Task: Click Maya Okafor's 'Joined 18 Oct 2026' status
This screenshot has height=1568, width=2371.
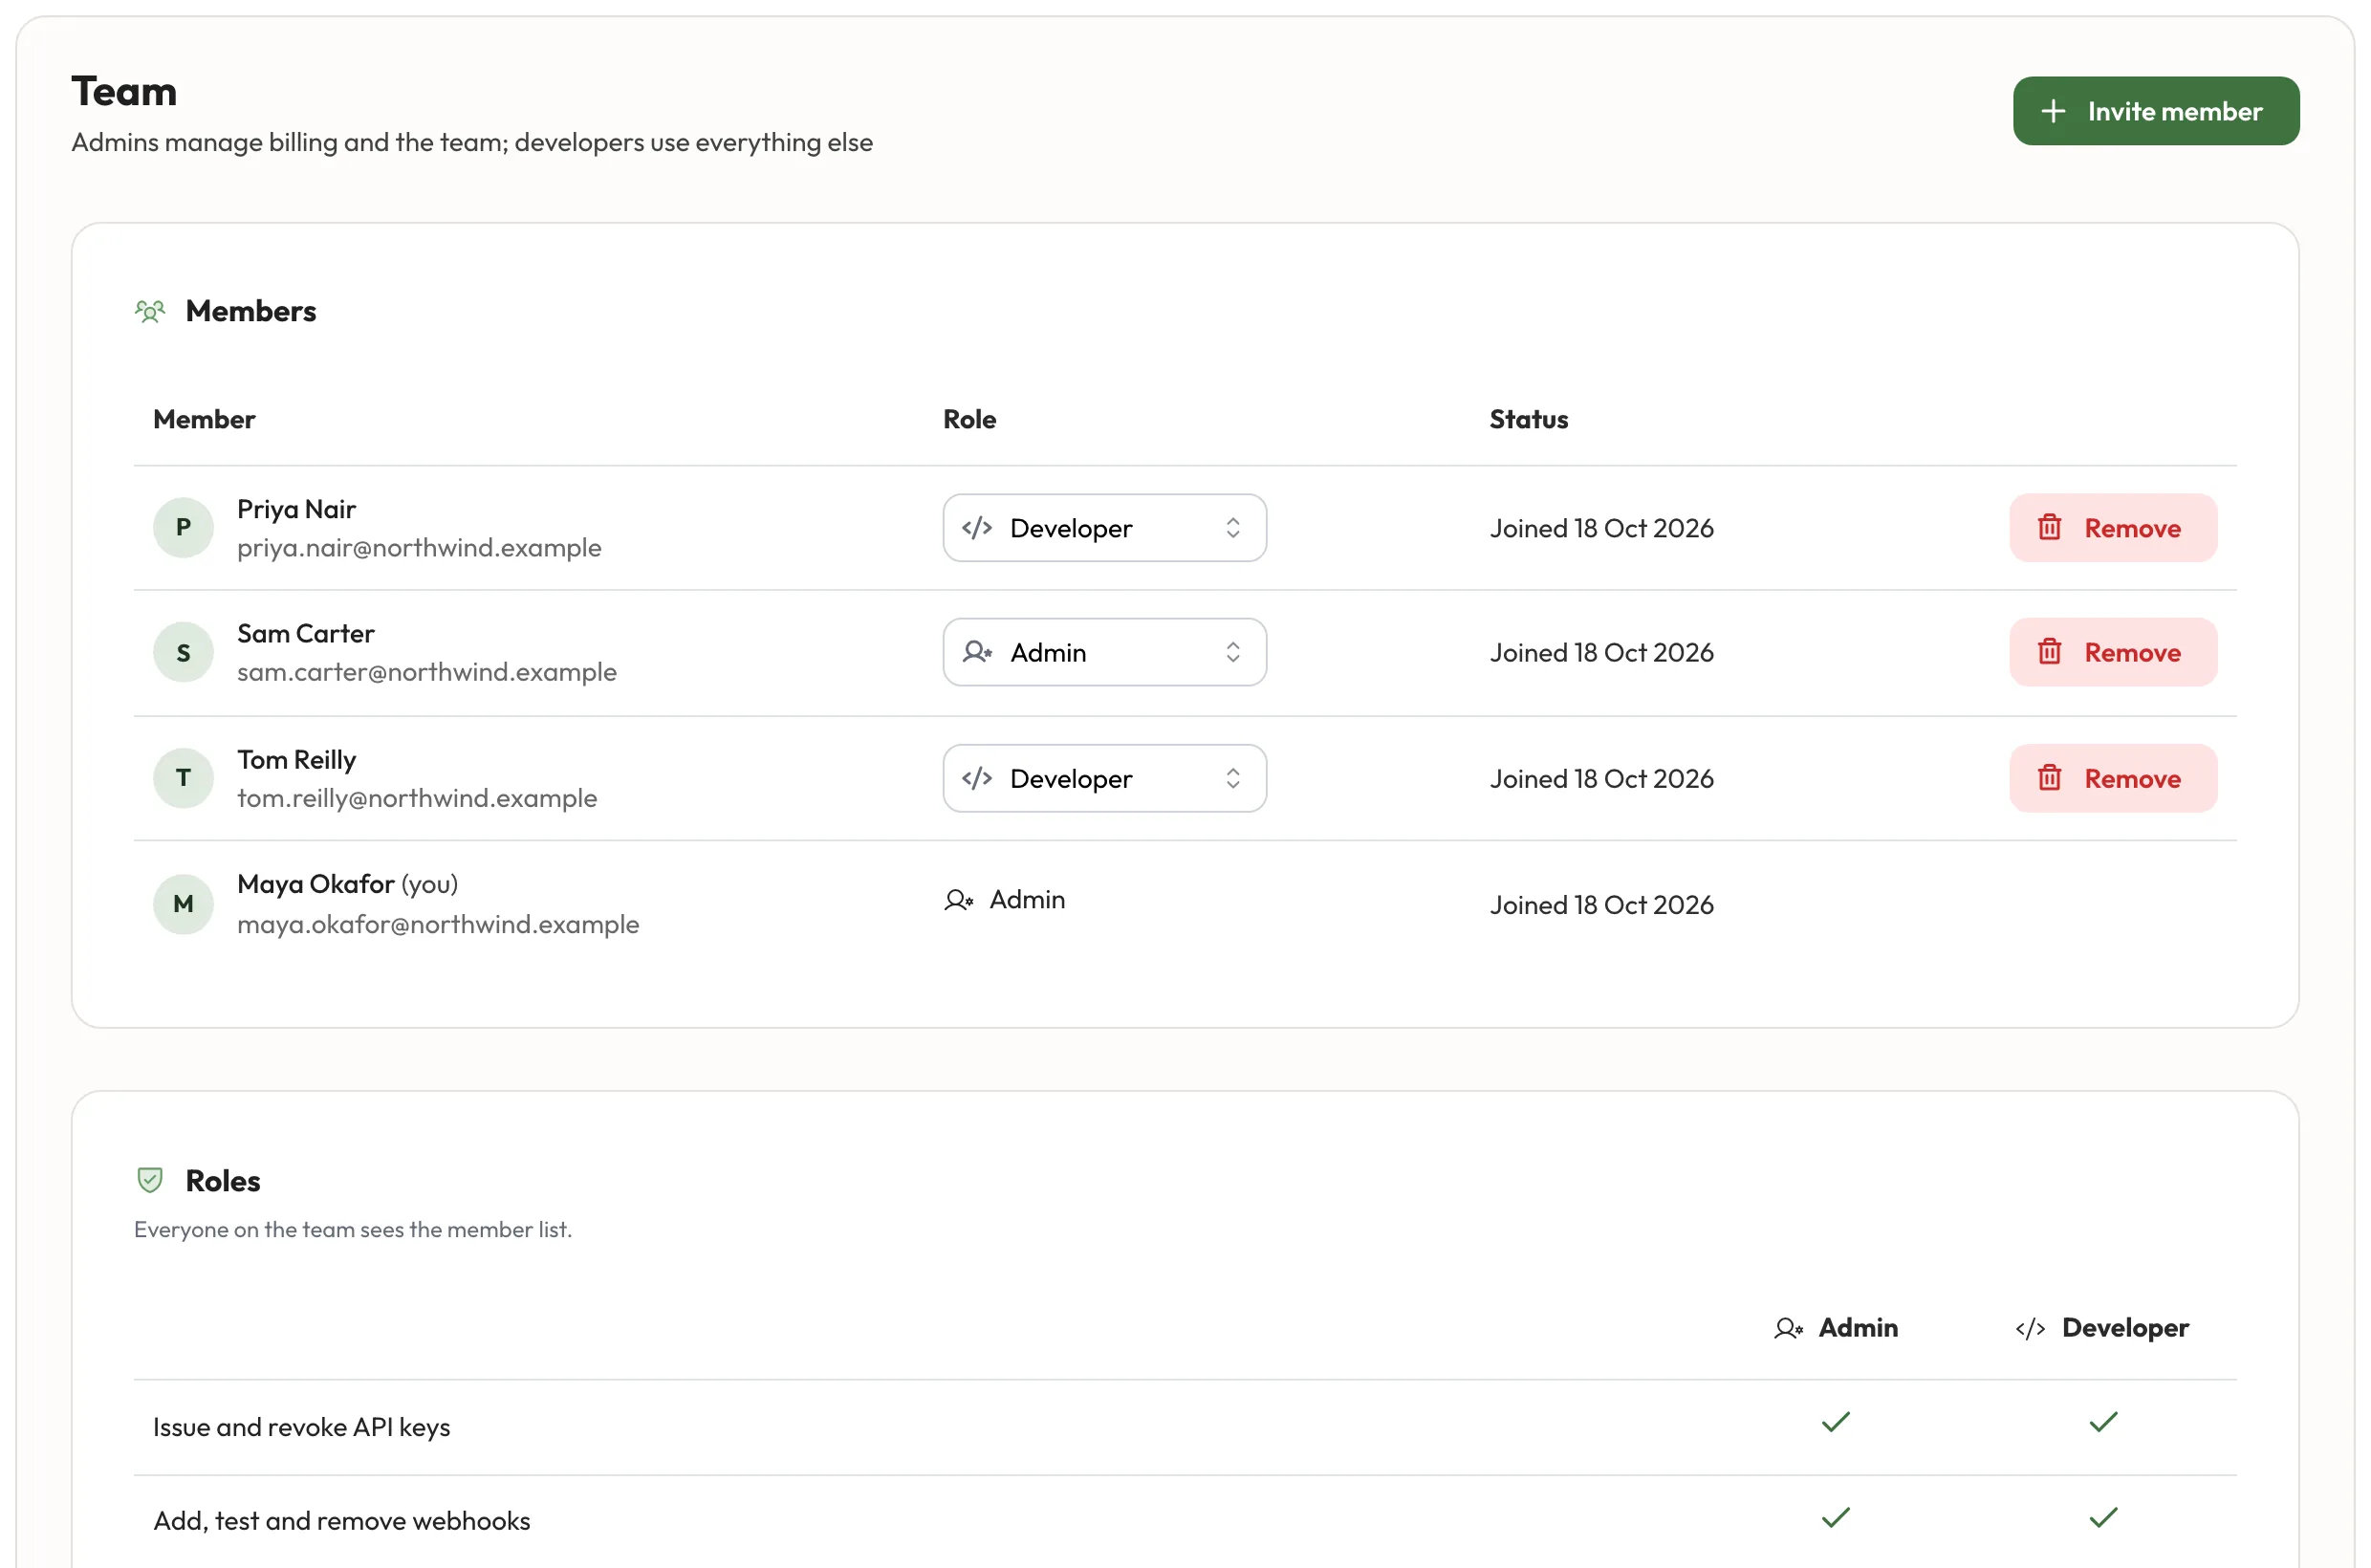Action: click(1601, 905)
